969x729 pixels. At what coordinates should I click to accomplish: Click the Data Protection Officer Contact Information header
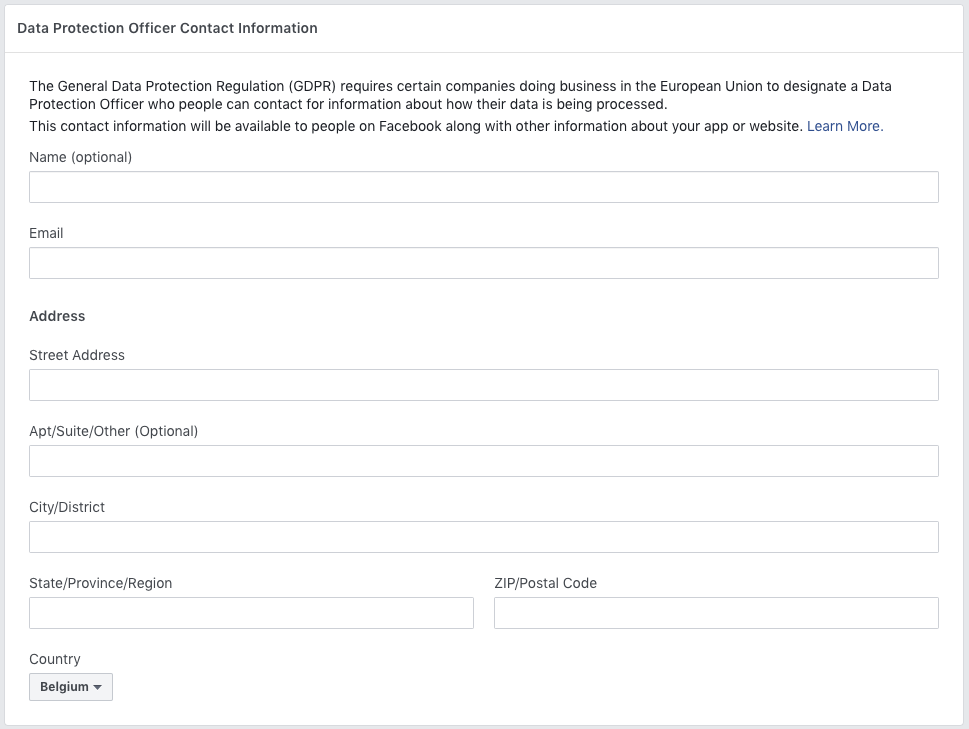167,28
